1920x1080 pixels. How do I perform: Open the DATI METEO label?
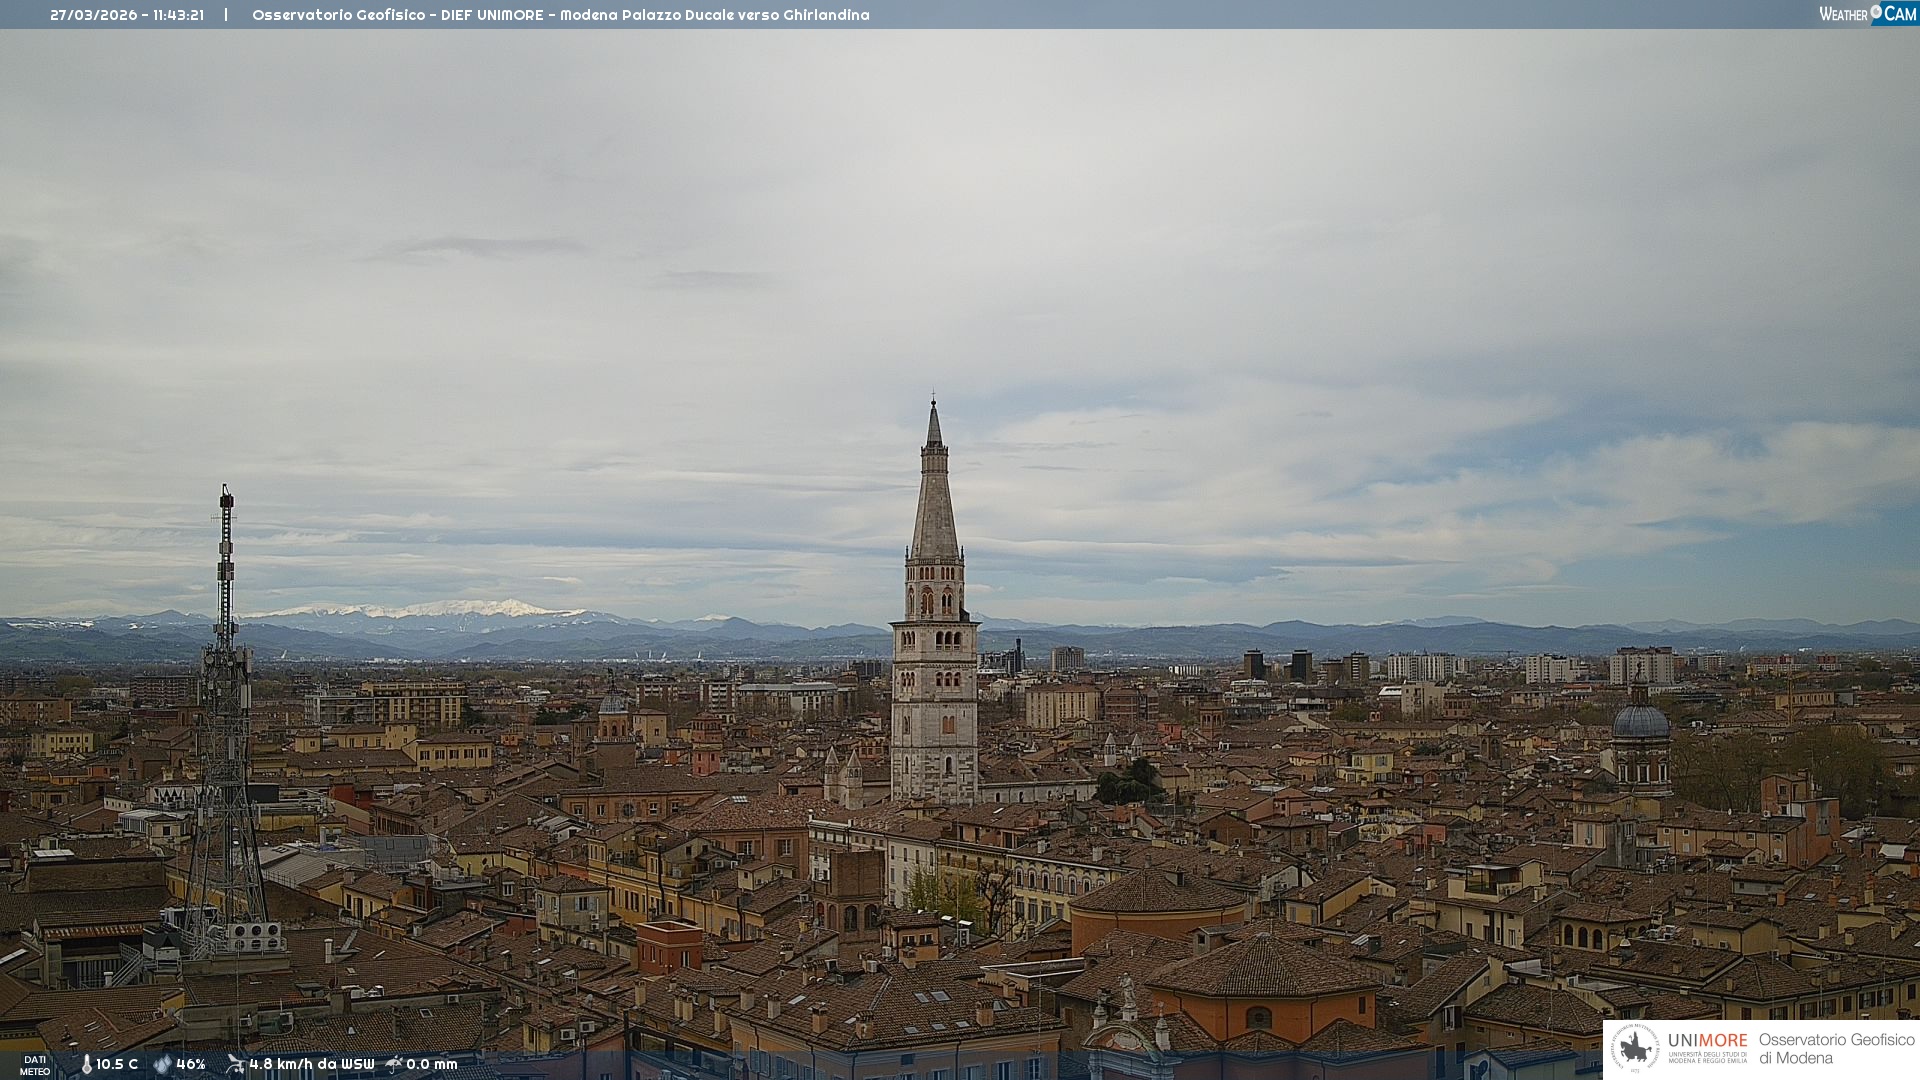pos(35,1065)
